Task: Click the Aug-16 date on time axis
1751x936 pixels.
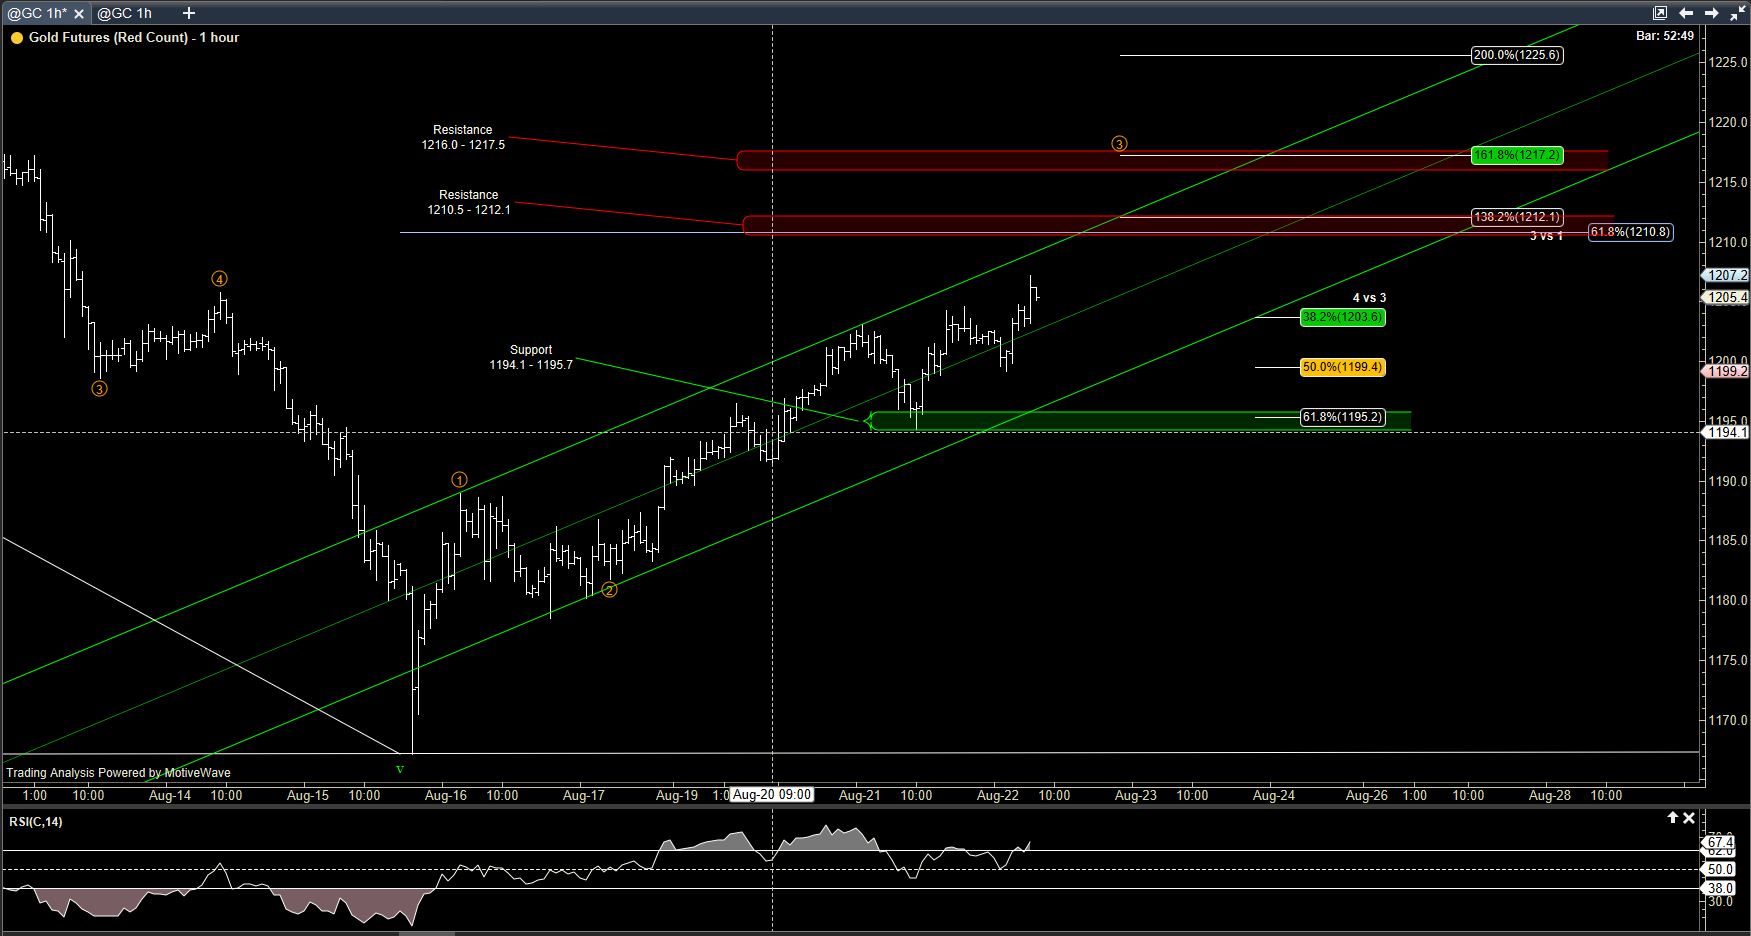Action: coord(446,796)
